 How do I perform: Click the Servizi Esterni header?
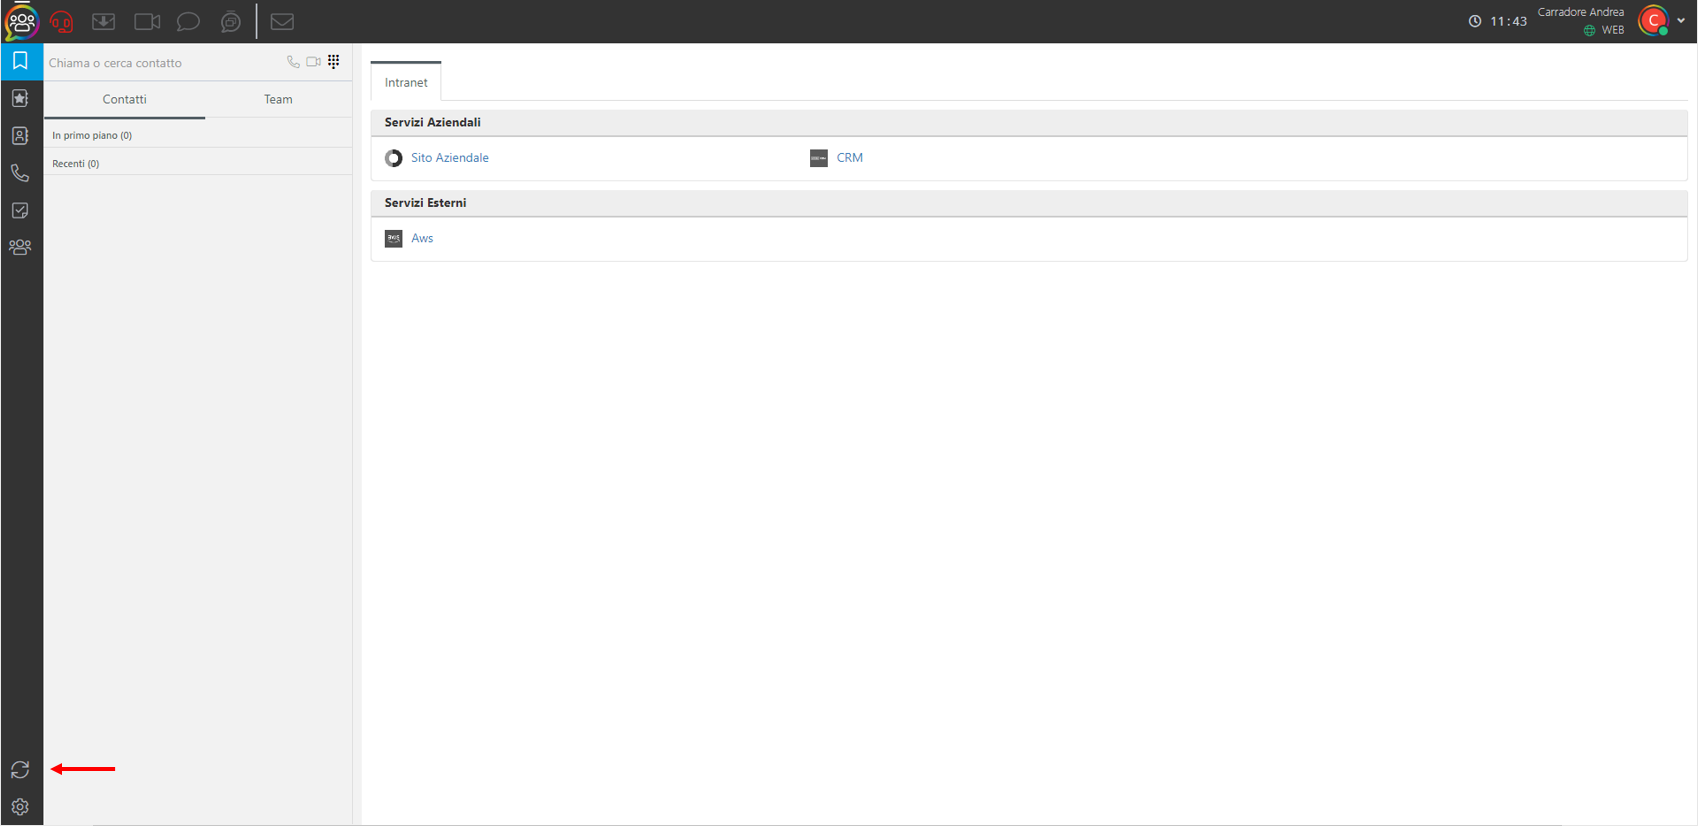pyautogui.click(x=1029, y=202)
